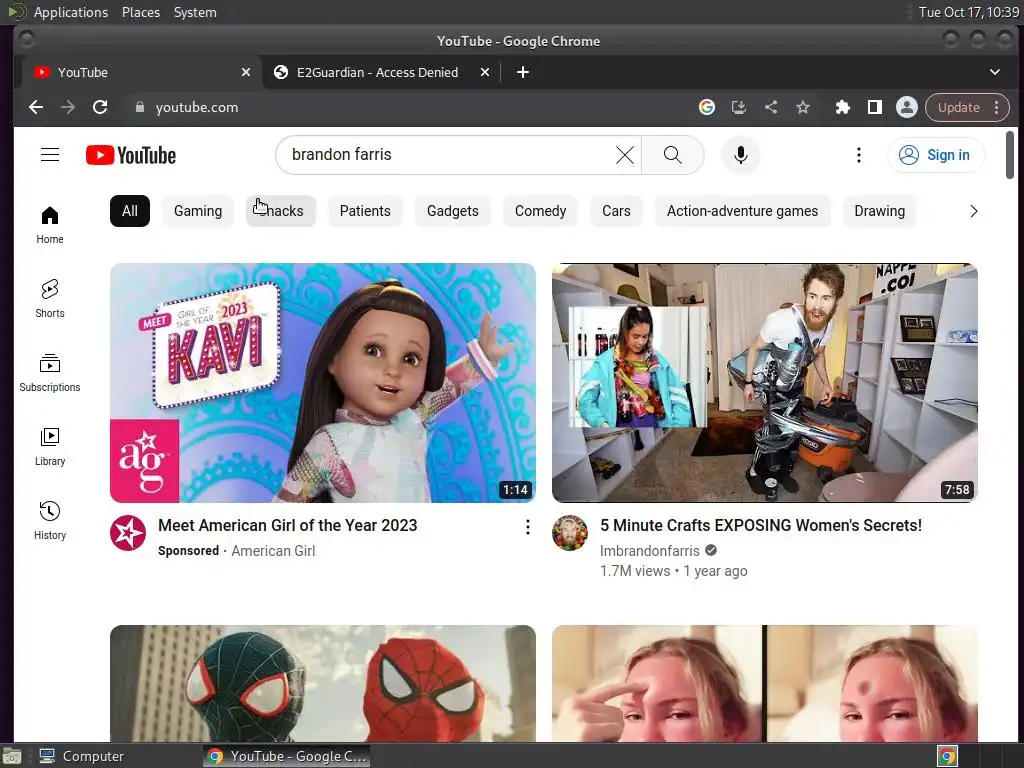Open three-dot menu of American Girl ad
Image resolution: width=1024 pixels, height=768 pixels.
coord(528,527)
